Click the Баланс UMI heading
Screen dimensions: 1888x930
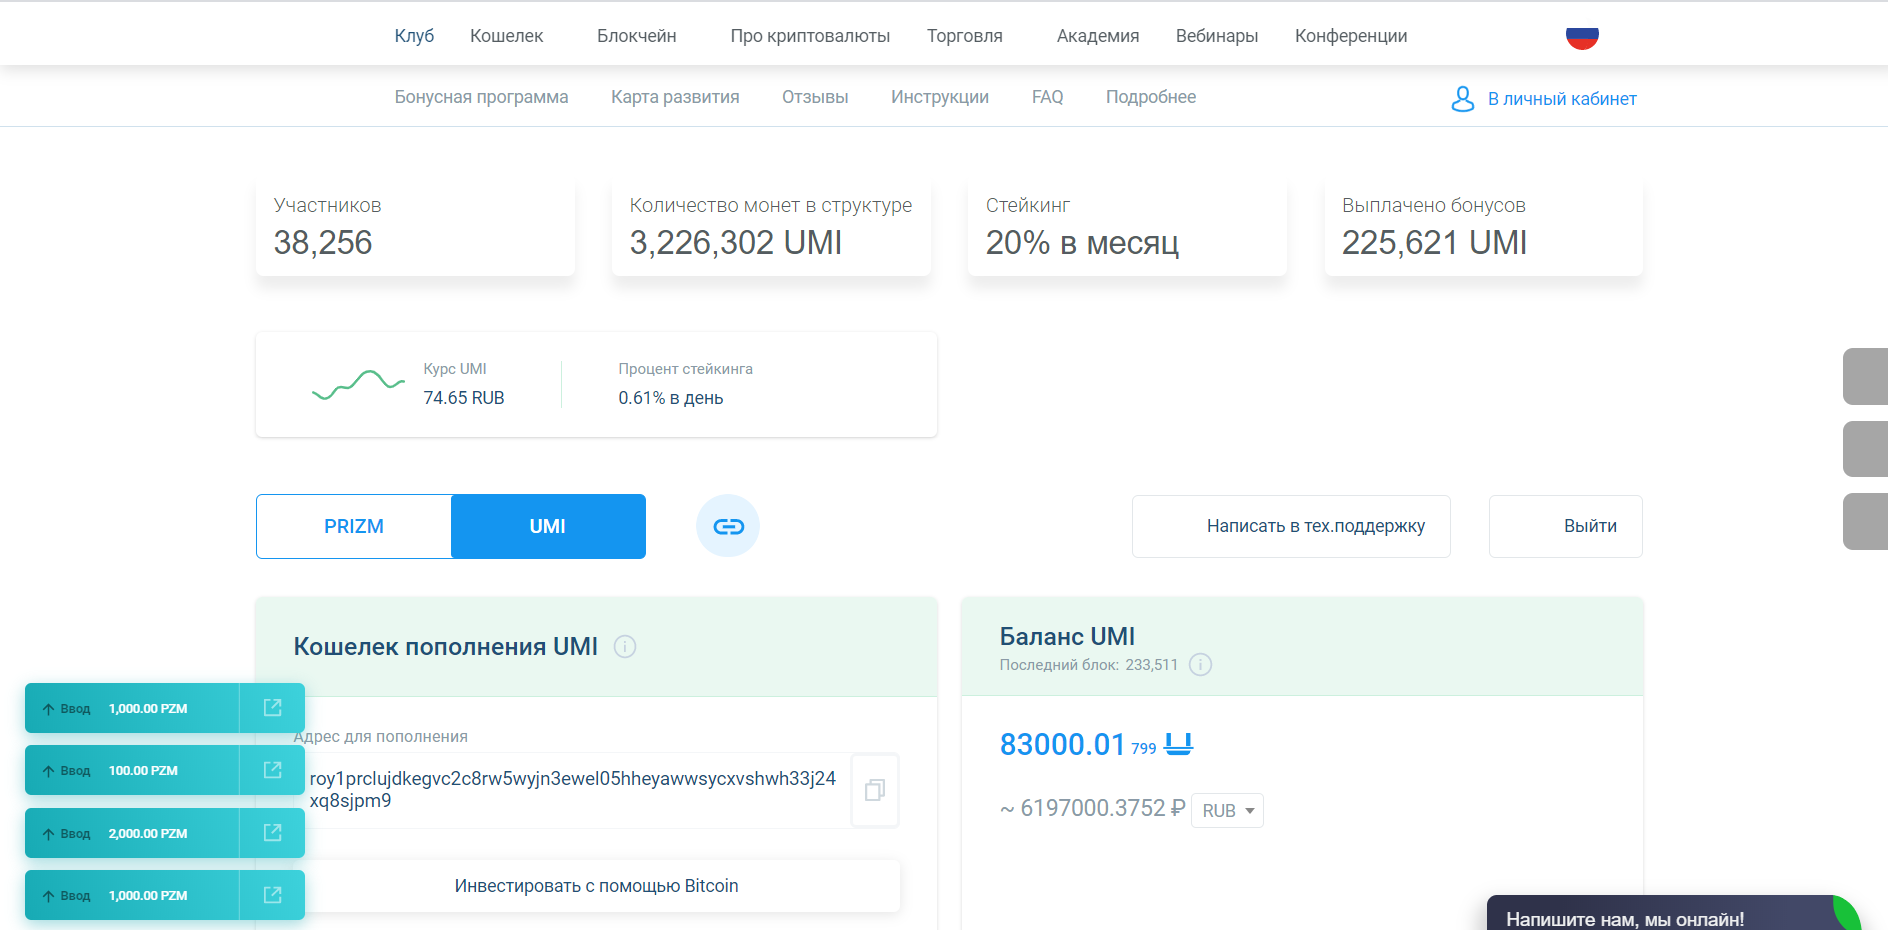[x=1067, y=636]
